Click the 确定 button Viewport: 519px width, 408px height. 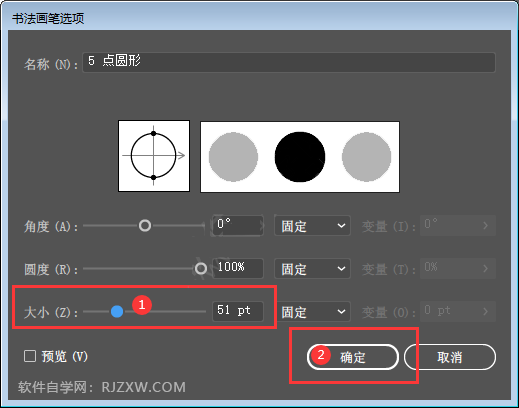353,357
